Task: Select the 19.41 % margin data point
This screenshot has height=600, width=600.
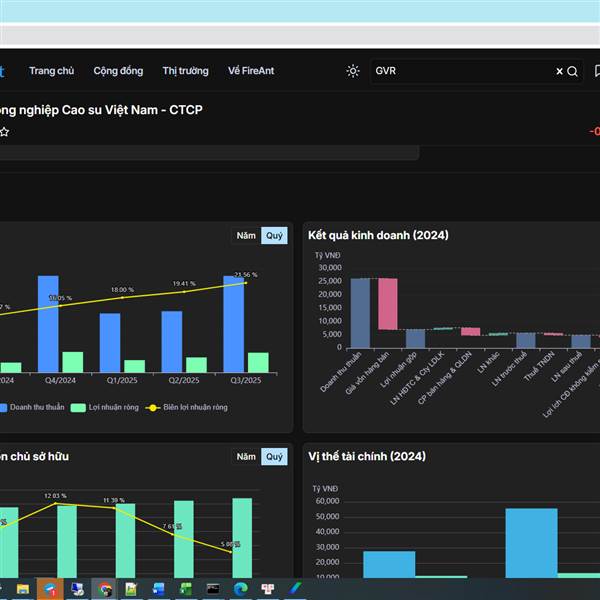Action: click(x=184, y=292)
